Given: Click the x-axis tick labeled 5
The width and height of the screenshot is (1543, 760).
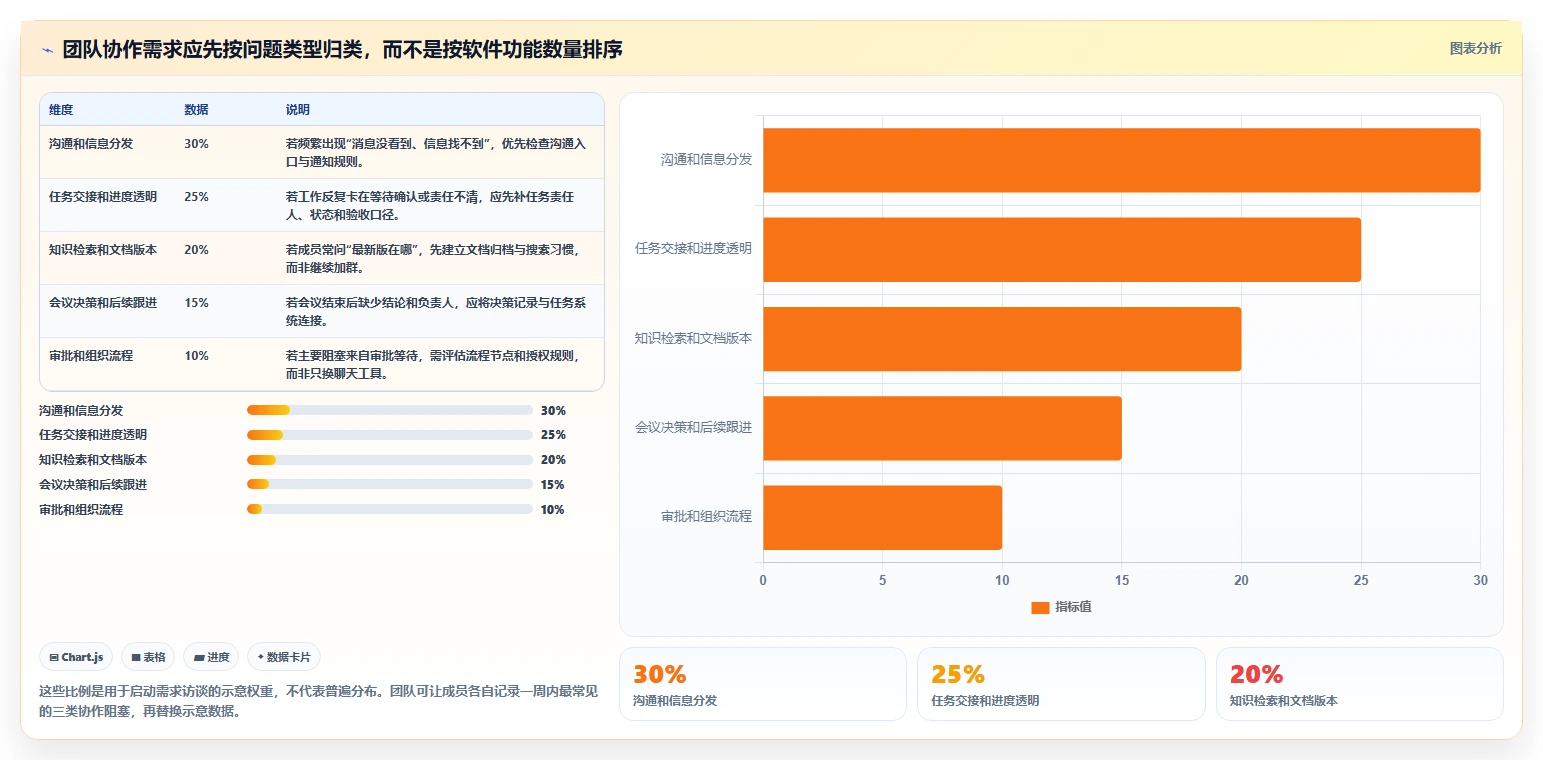Looking at the screenshot, I should pyautogui.click(x=882, y=580).
